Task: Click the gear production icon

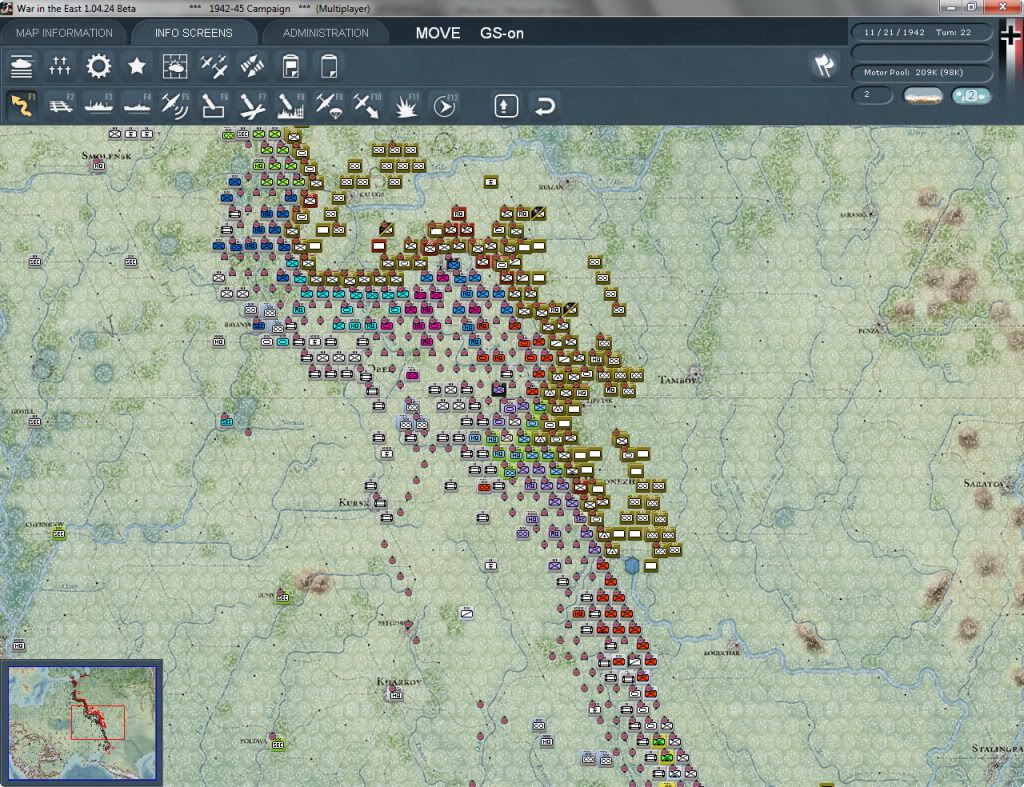Action: (x=99, y=66)
